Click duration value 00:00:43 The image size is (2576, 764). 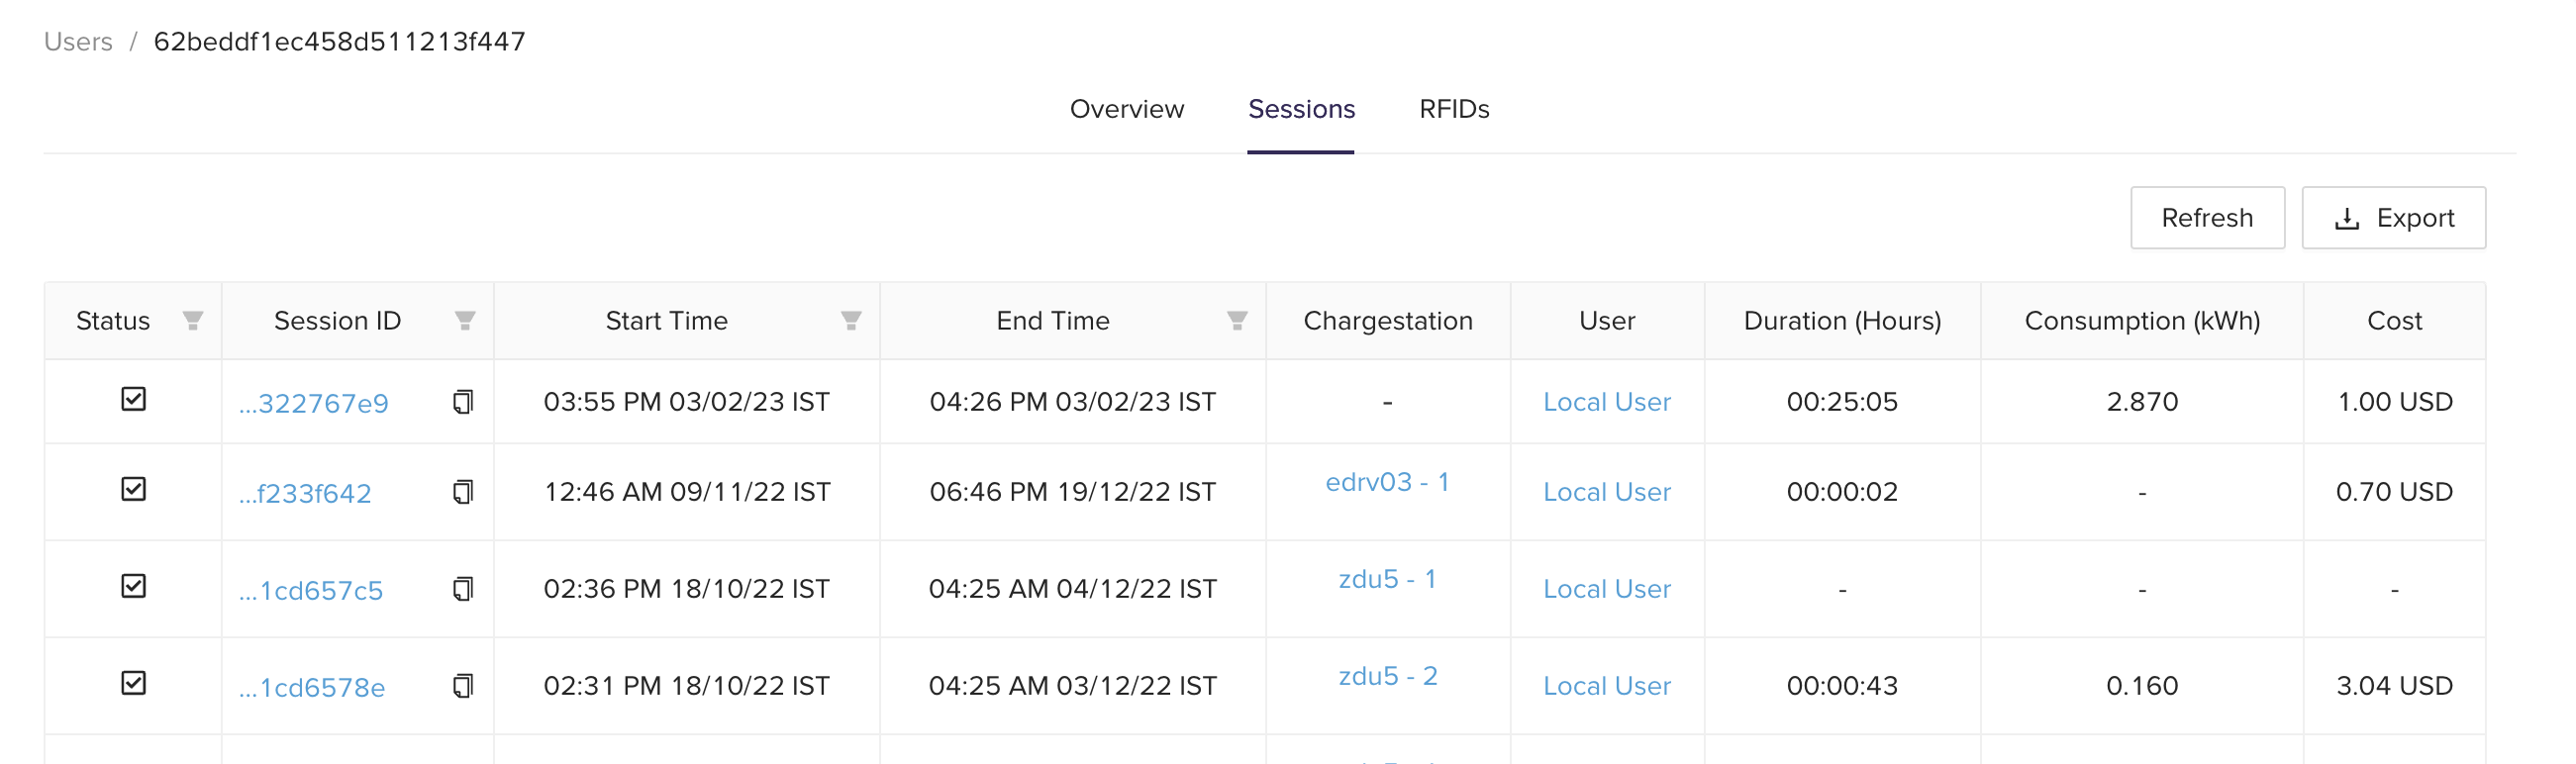click(x=1842, y=686)
